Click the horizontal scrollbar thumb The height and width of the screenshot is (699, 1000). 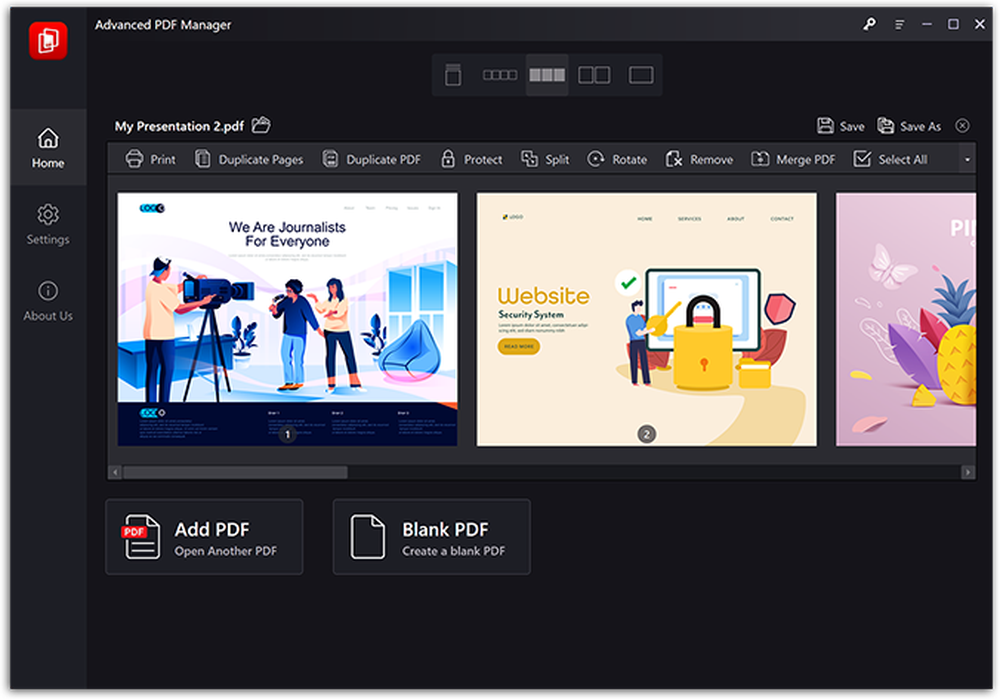235,473
